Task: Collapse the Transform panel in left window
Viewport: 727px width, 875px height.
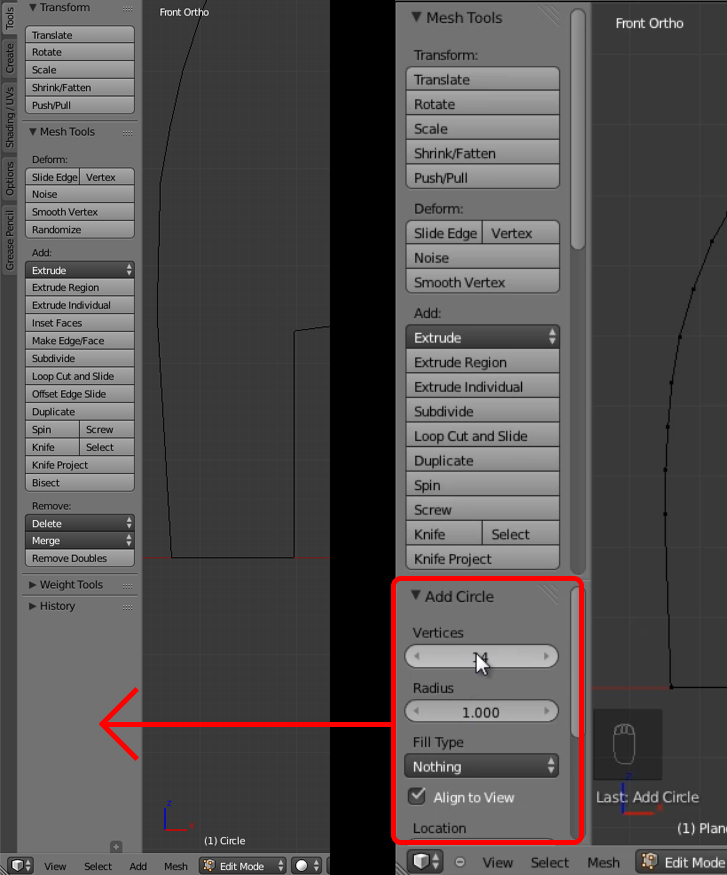Action: pyautogui.click(x=33, y=7)
